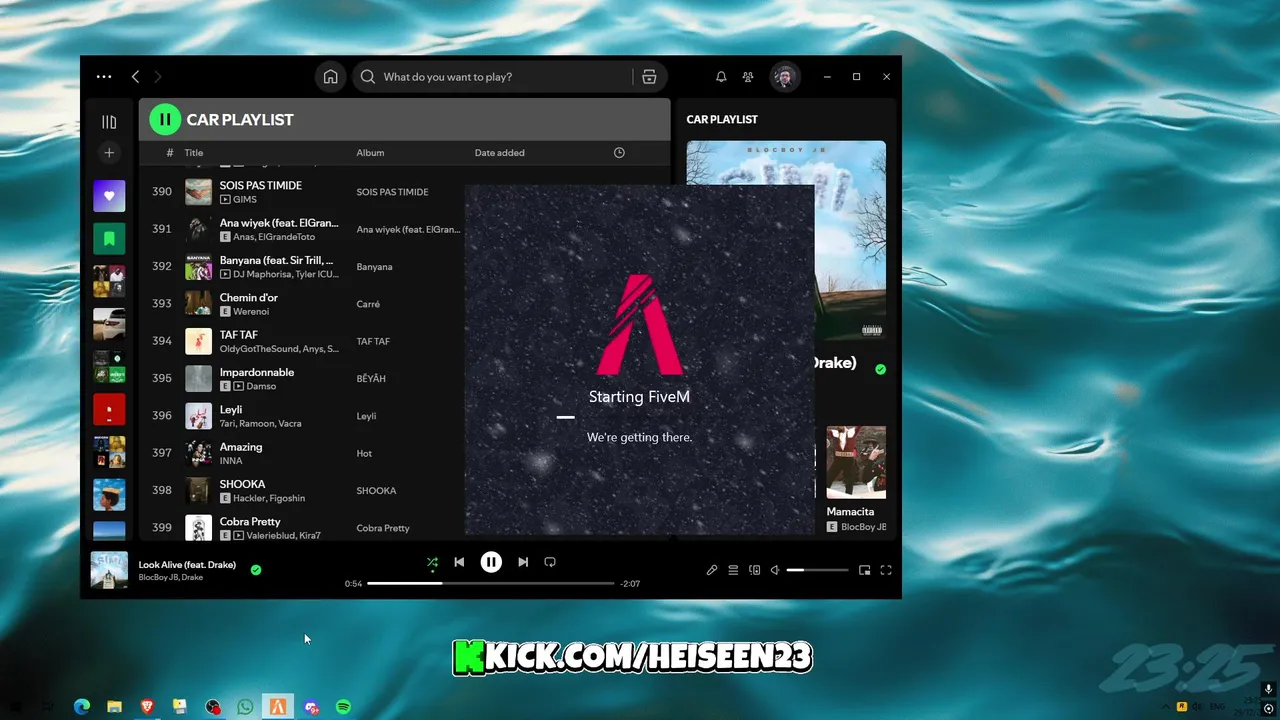Open the Mamacita cover in right panel
1280x720 pixels.
coord(856,462)
